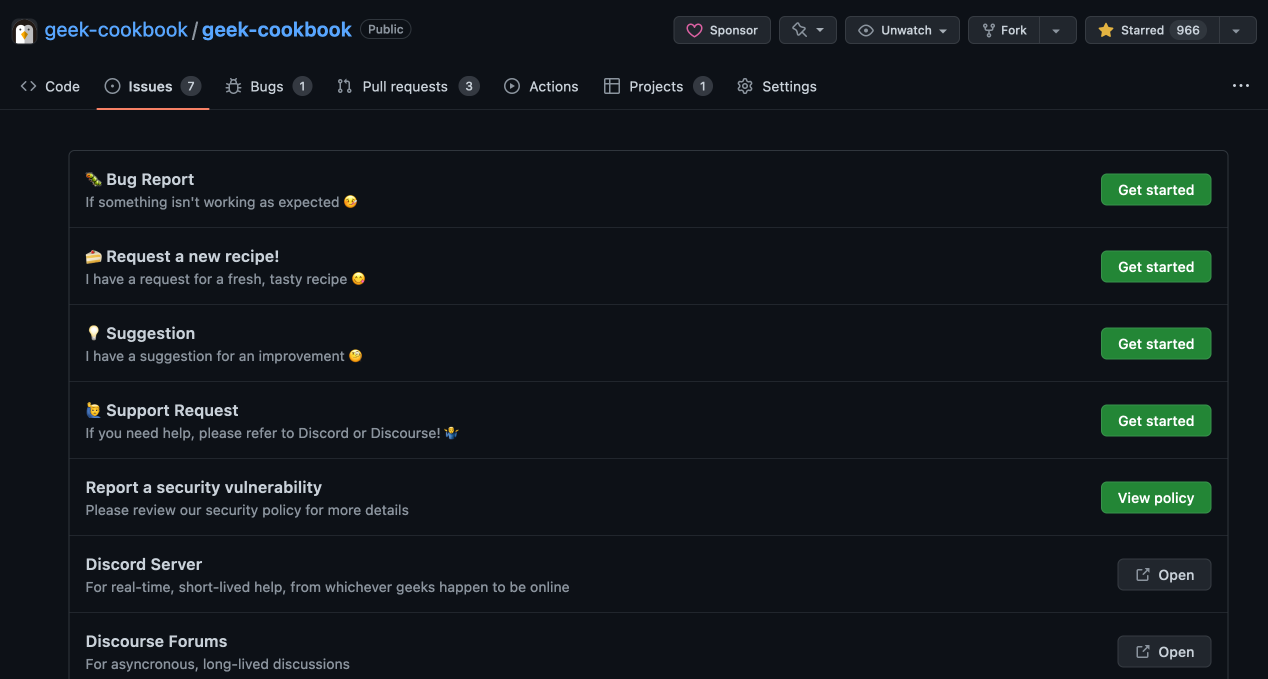Open Settings tab with gear icon
1268x679 pixels.
click(776, 87)
